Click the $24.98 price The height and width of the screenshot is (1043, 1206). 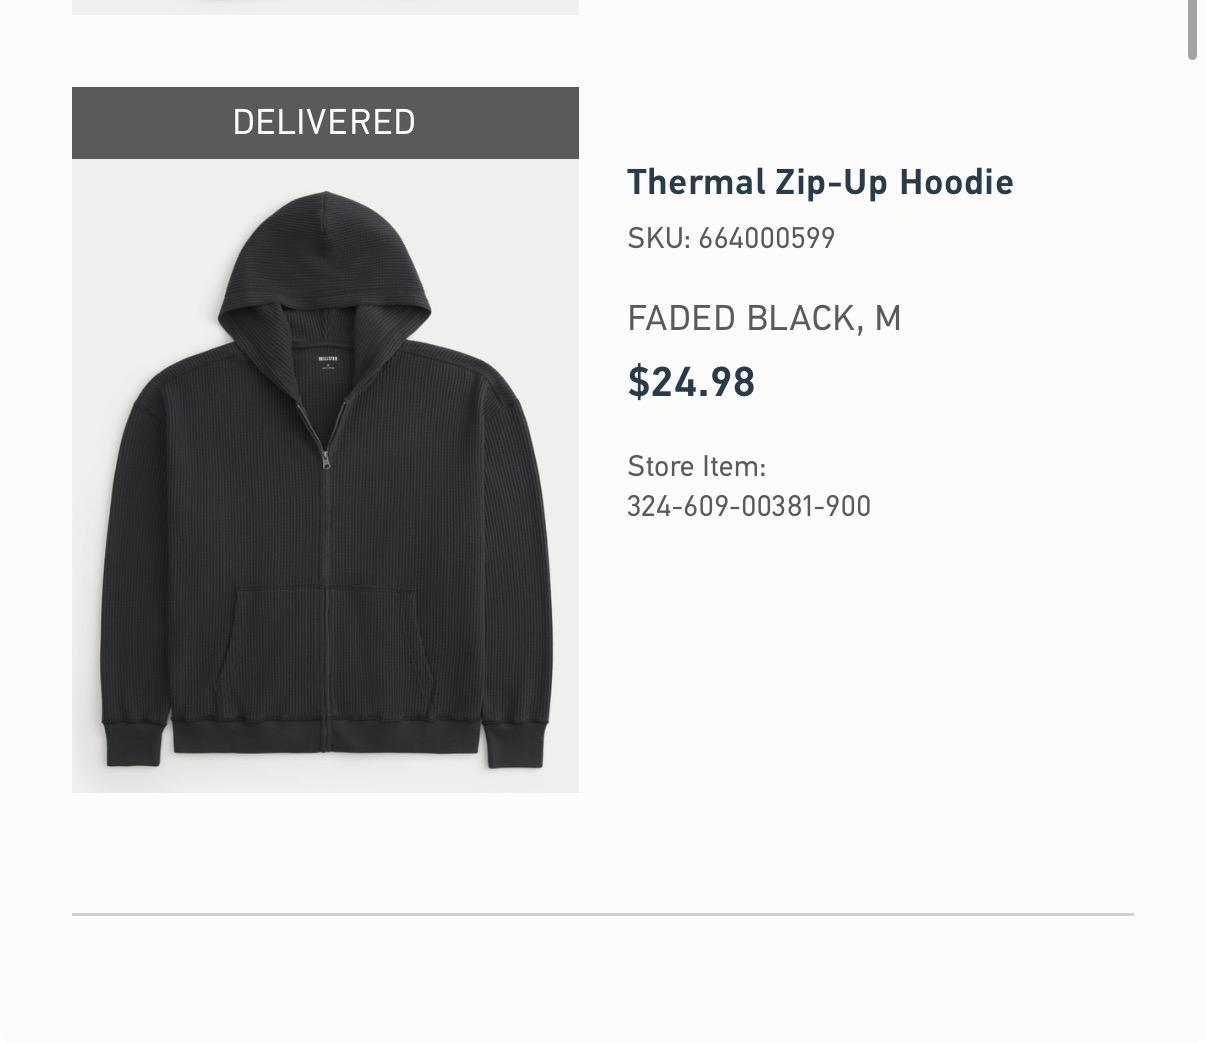691,382
